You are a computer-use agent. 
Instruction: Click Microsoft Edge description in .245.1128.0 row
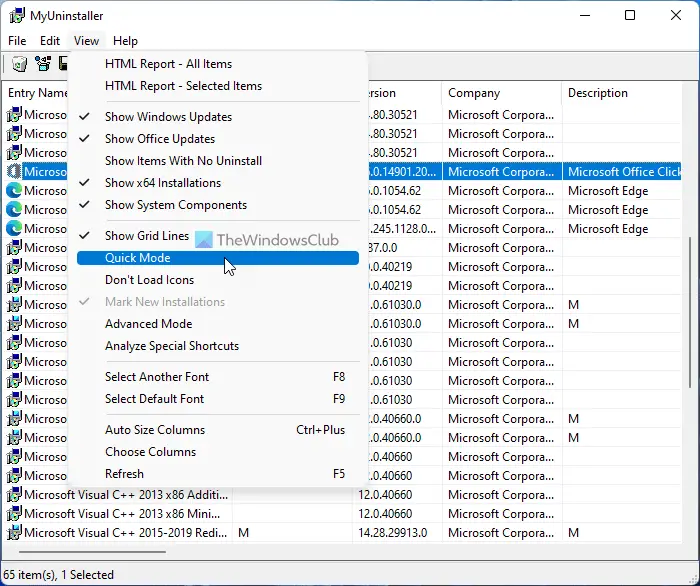tap(621, 229)
